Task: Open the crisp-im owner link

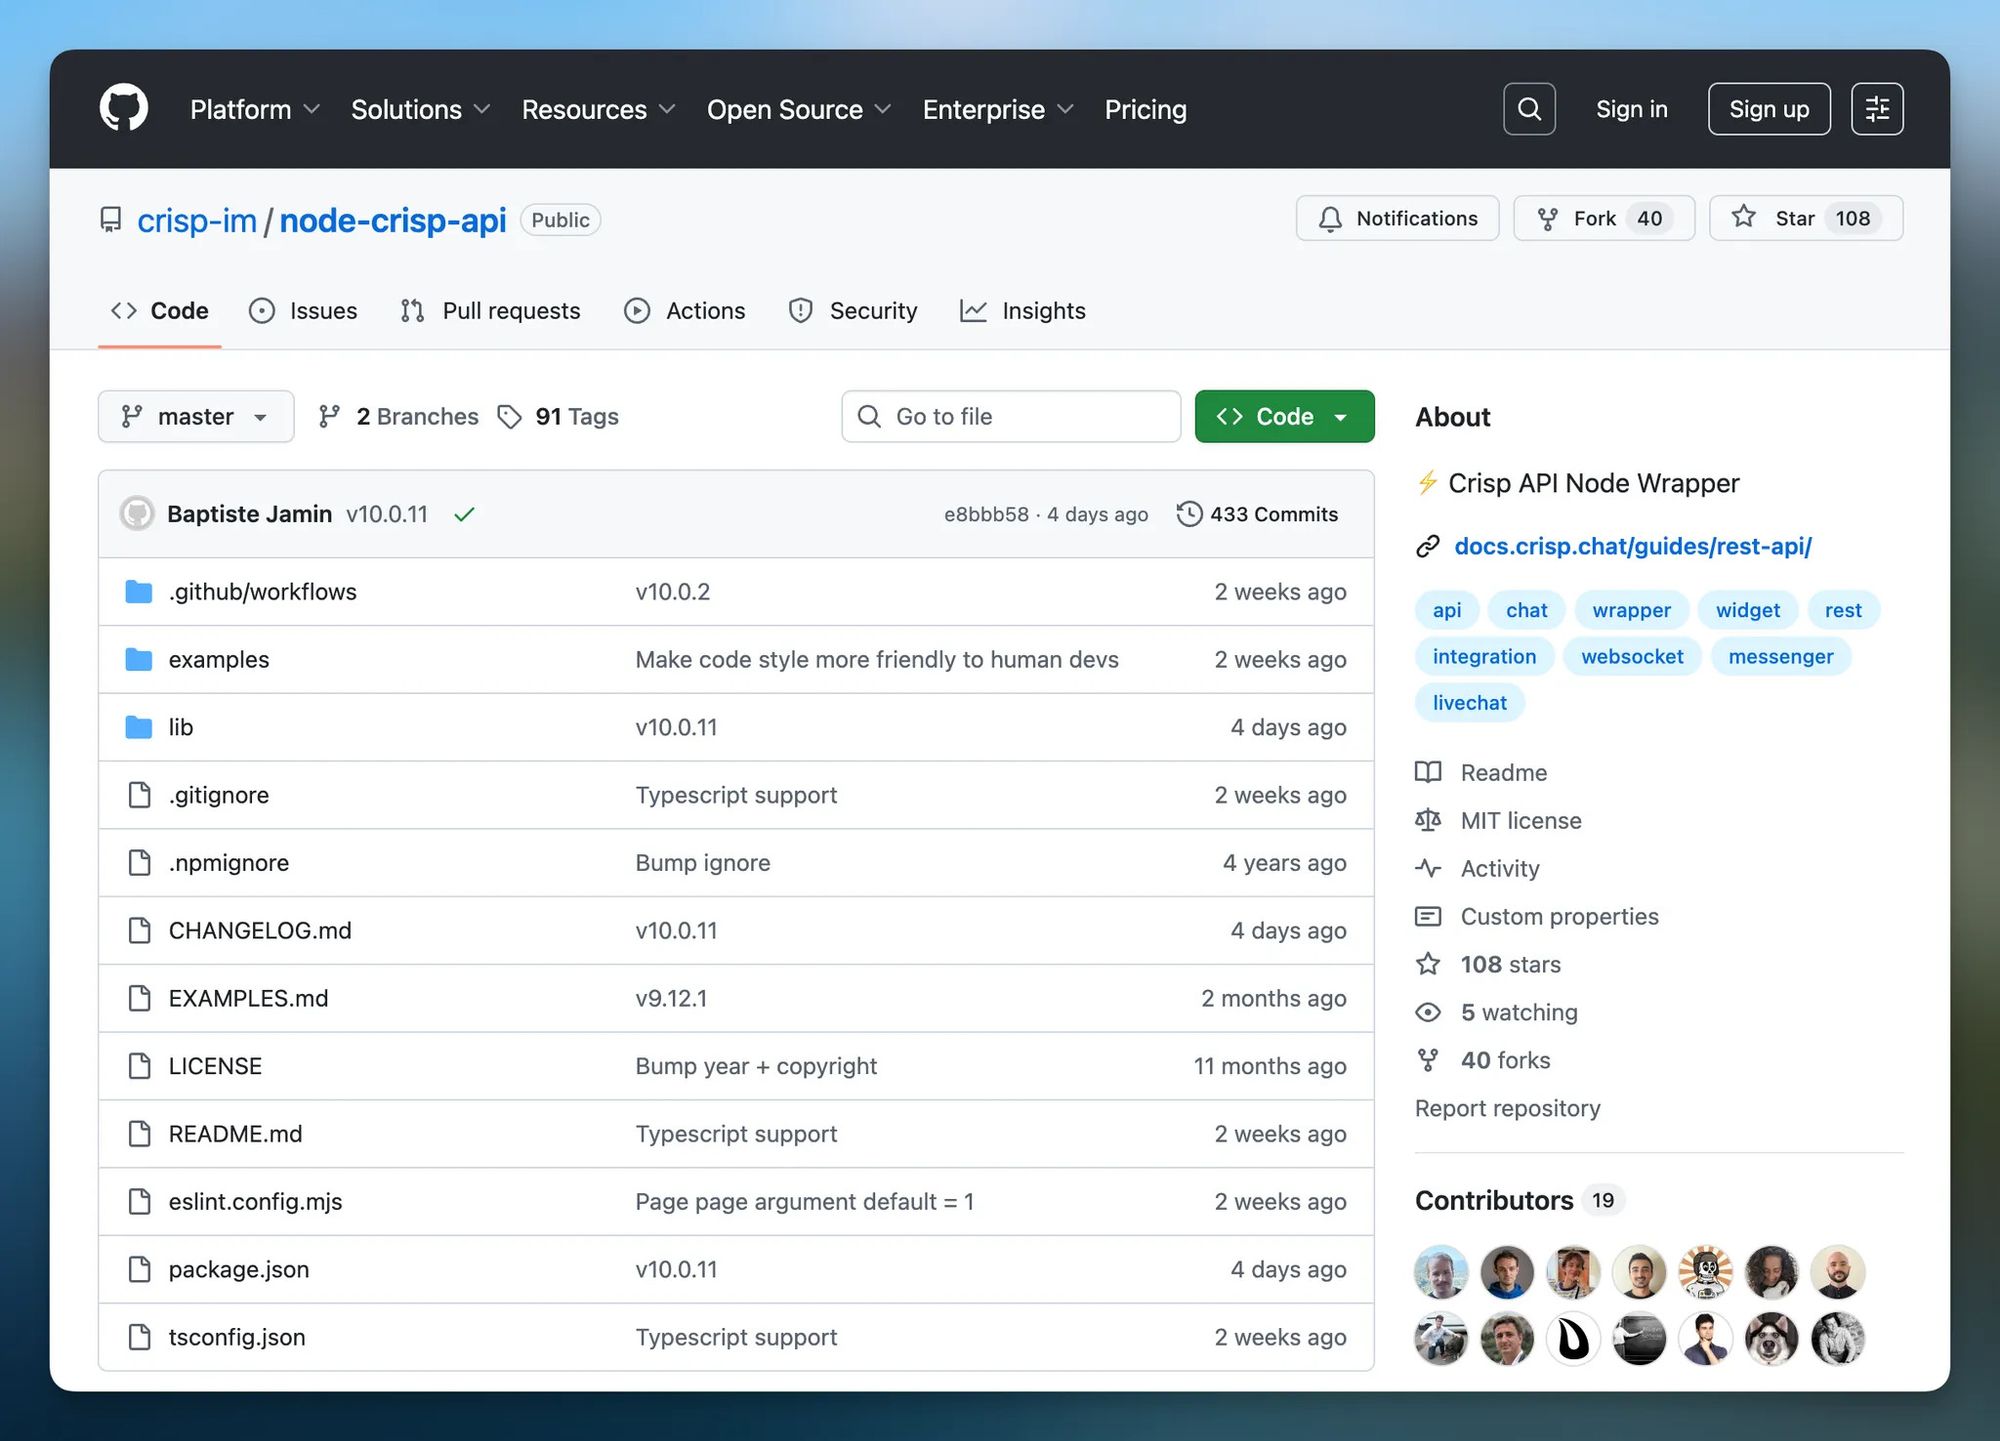Action: pos(197,220)
